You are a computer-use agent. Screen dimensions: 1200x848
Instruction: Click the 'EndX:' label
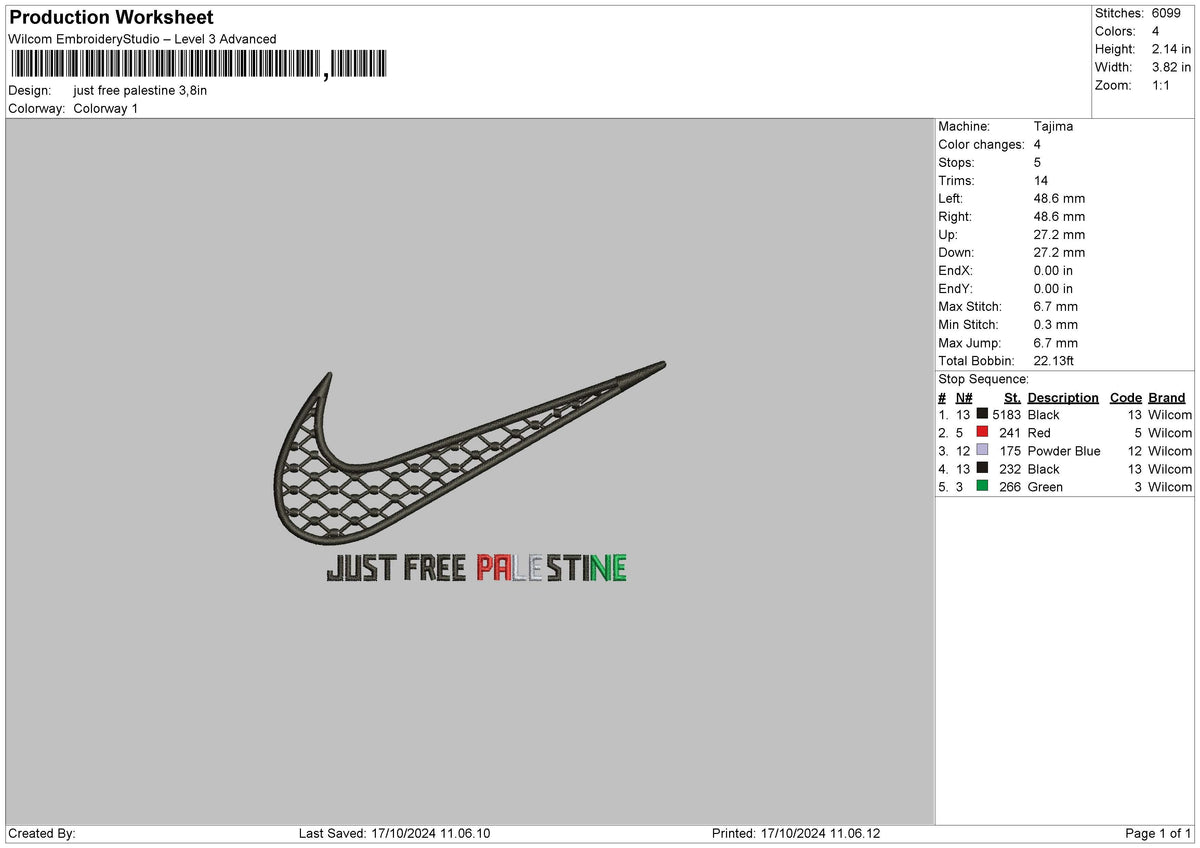click(956, 270)
